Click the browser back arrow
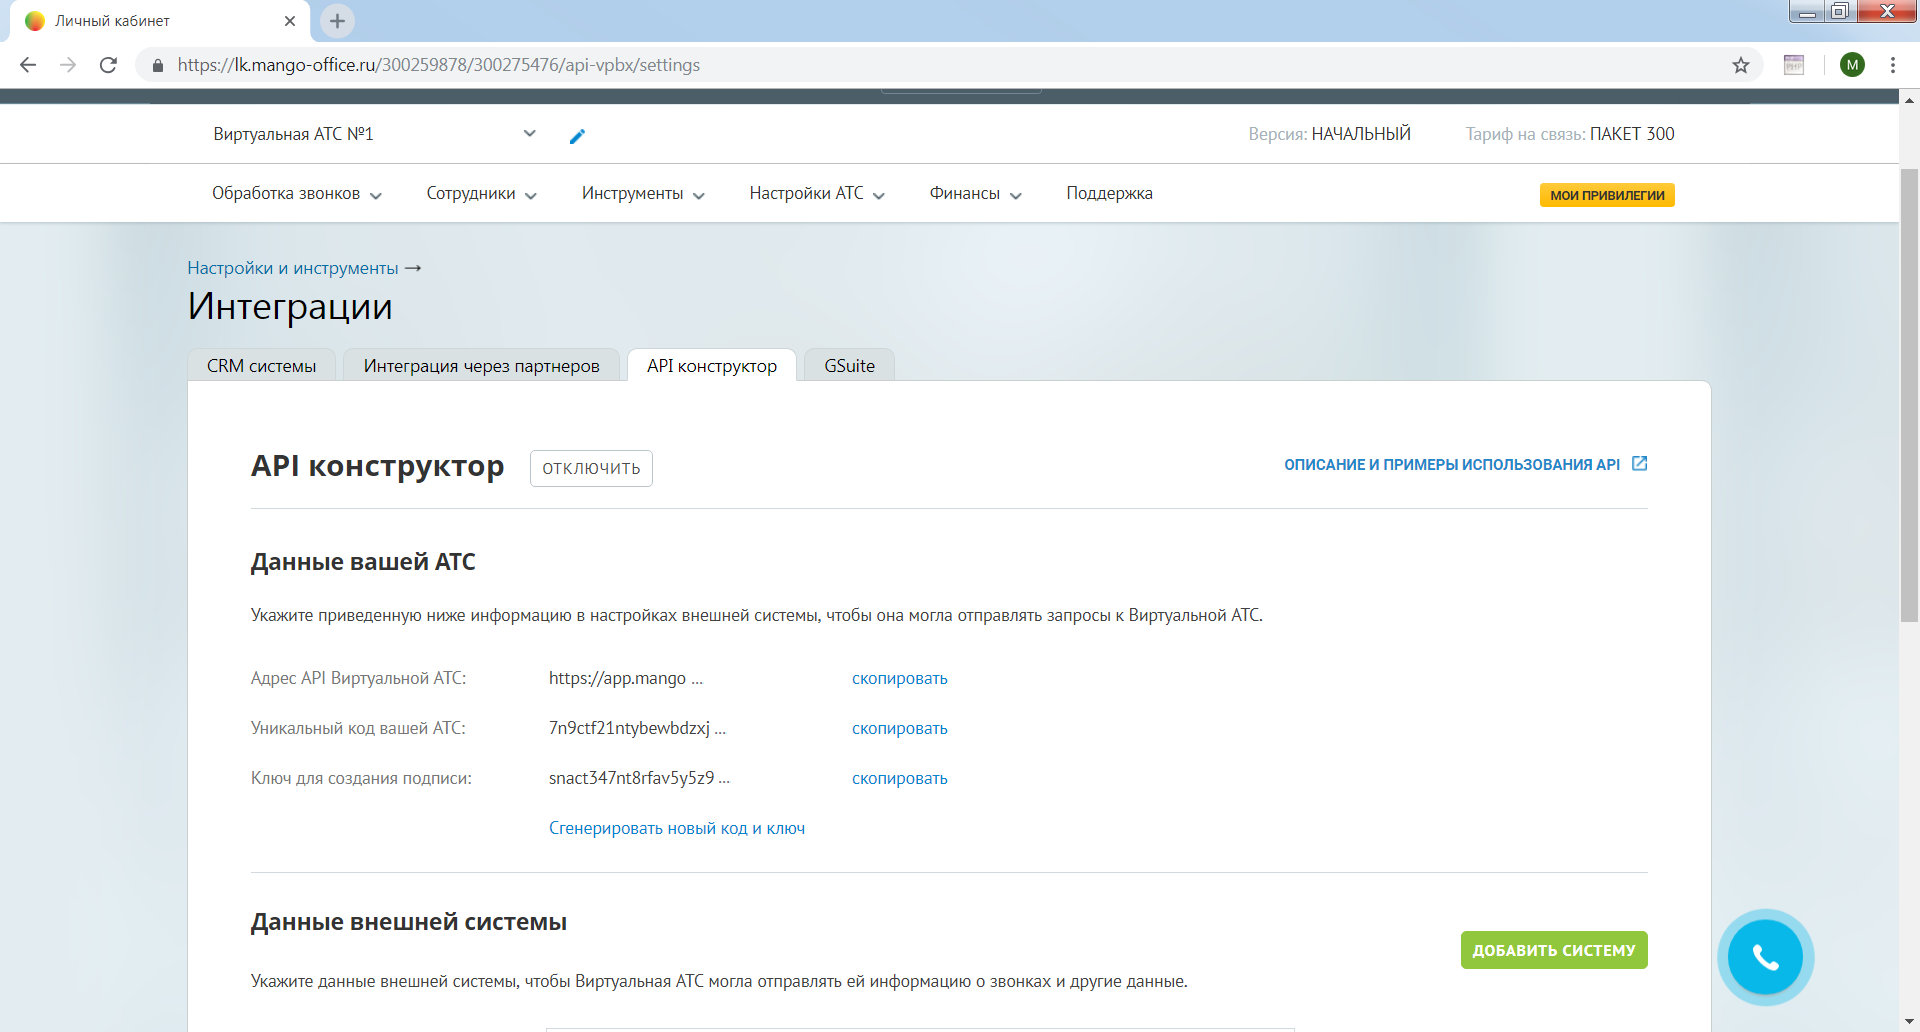The image size is (1920, 1032). (28, 65)
